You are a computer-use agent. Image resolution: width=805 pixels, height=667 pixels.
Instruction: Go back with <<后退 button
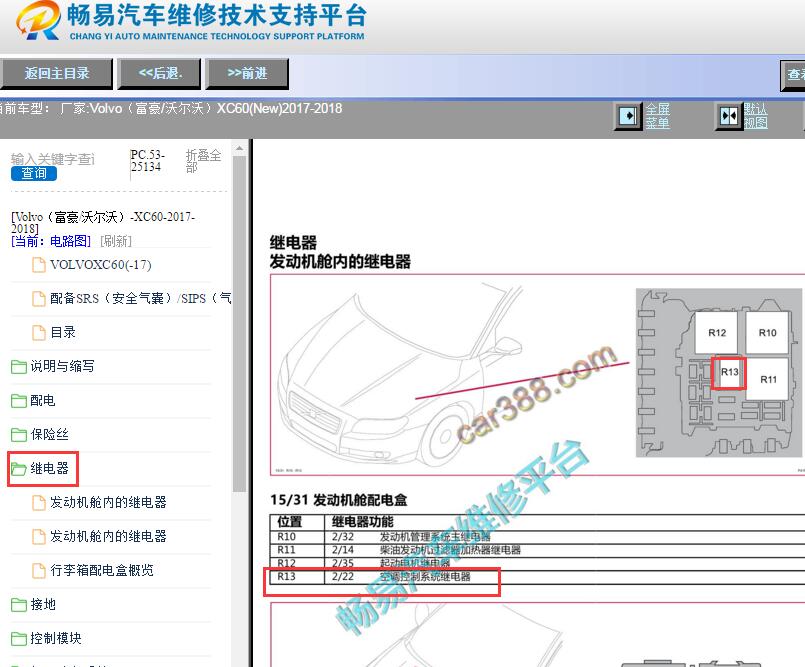coord(160,73)
